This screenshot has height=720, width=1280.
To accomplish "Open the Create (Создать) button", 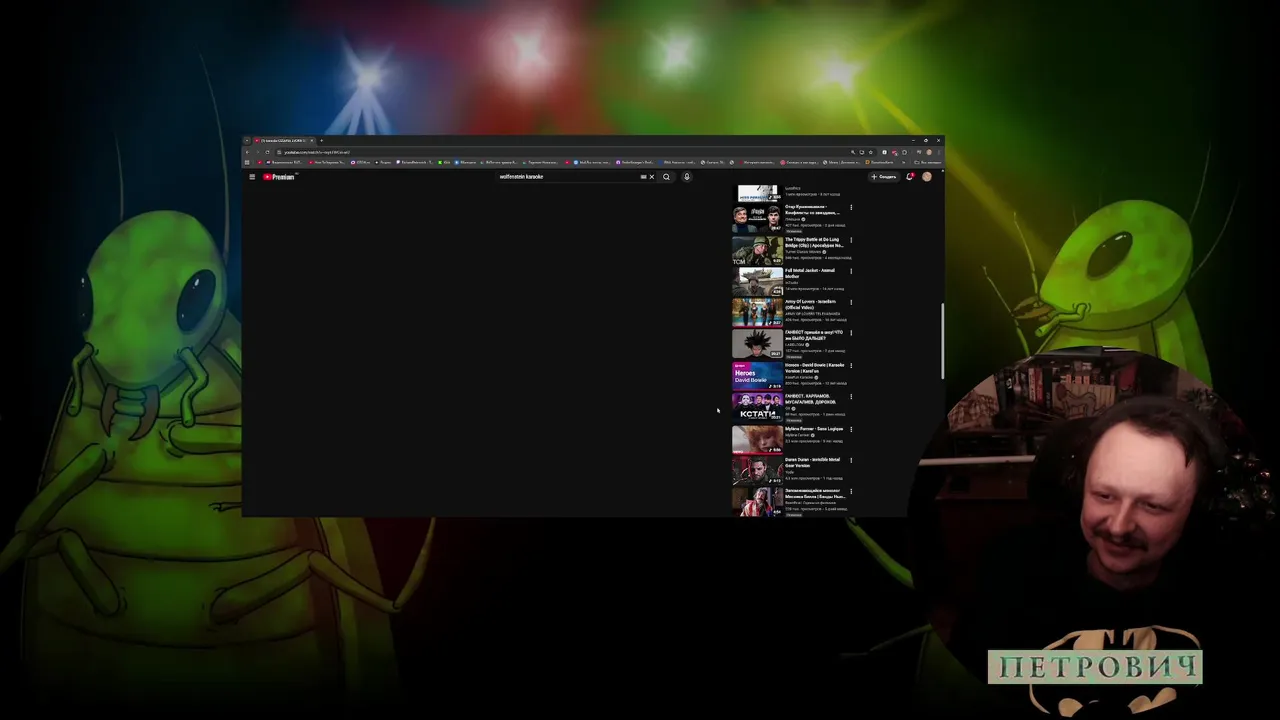I will click(884, 177).
